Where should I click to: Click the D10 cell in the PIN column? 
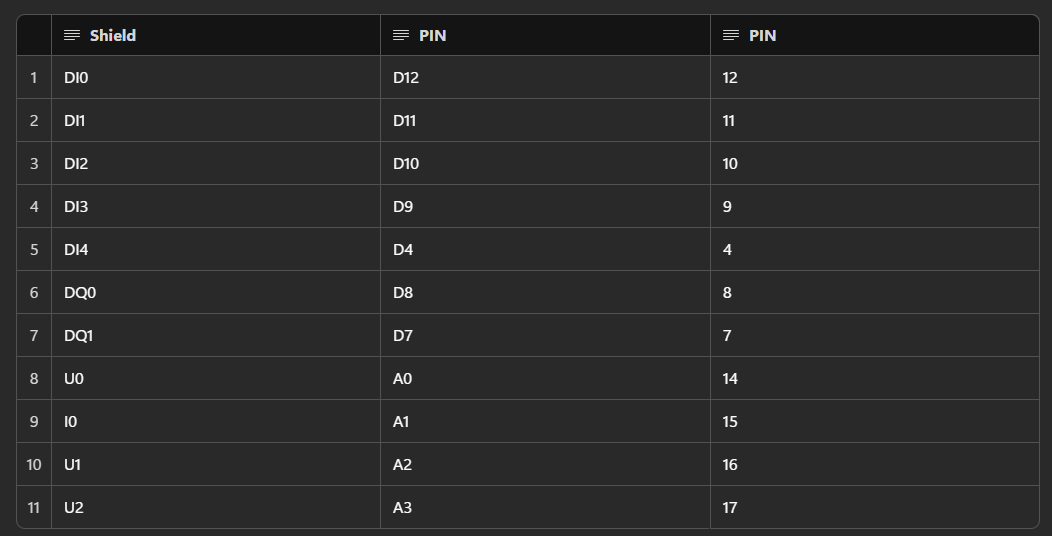(406, 164)
